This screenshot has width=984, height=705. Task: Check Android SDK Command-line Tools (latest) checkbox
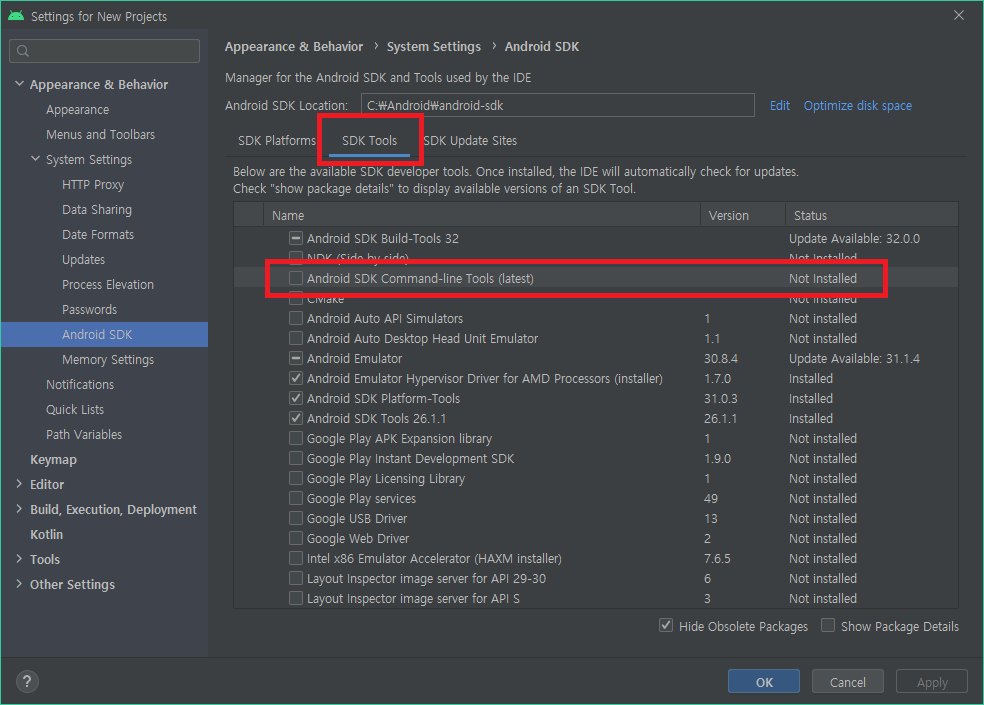click(296, 278)
